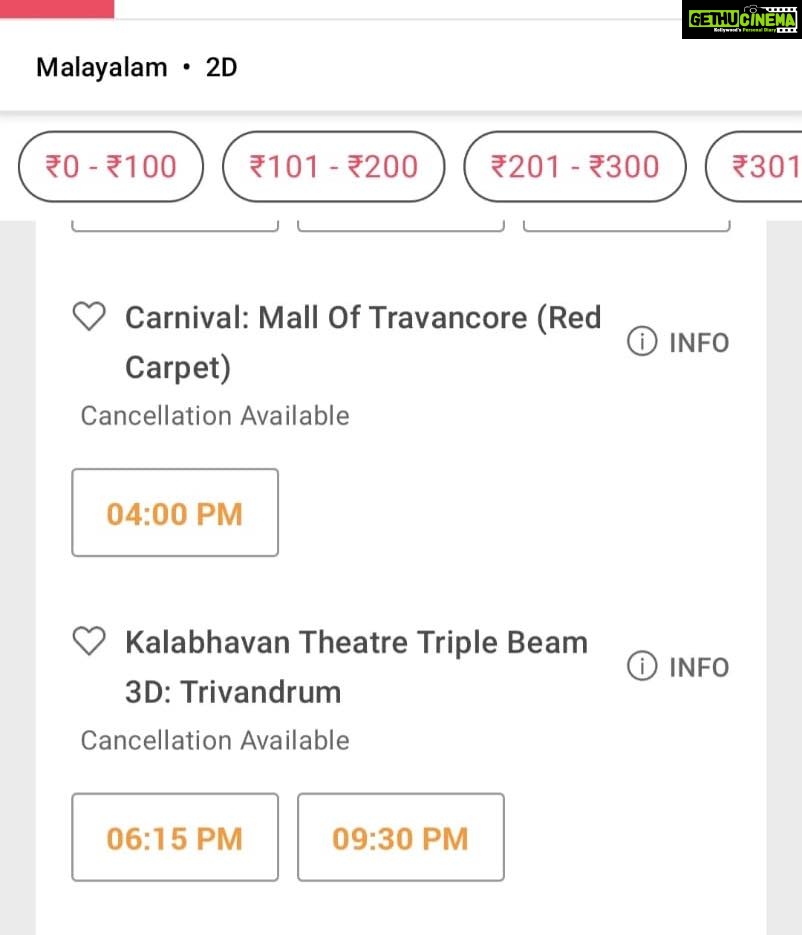
Task: Select the 06:15 PM showtime
Action: coord(175,837)
